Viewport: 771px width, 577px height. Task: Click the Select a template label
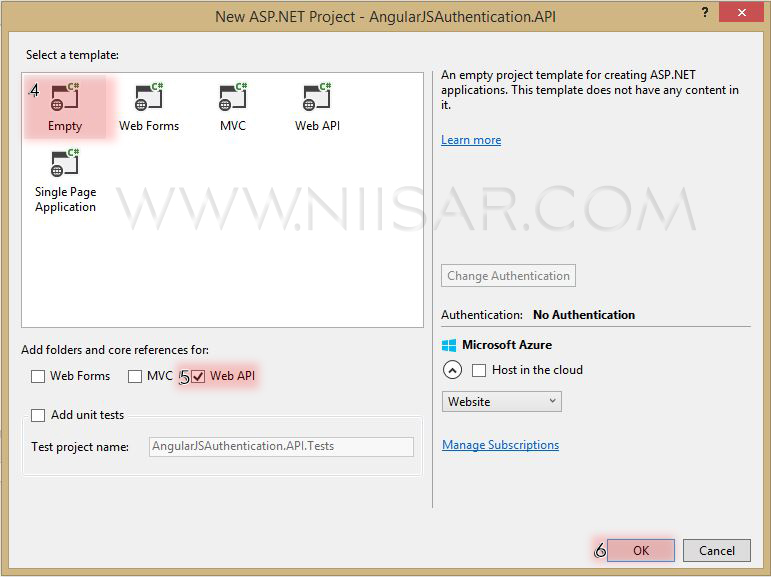[72, 55]
